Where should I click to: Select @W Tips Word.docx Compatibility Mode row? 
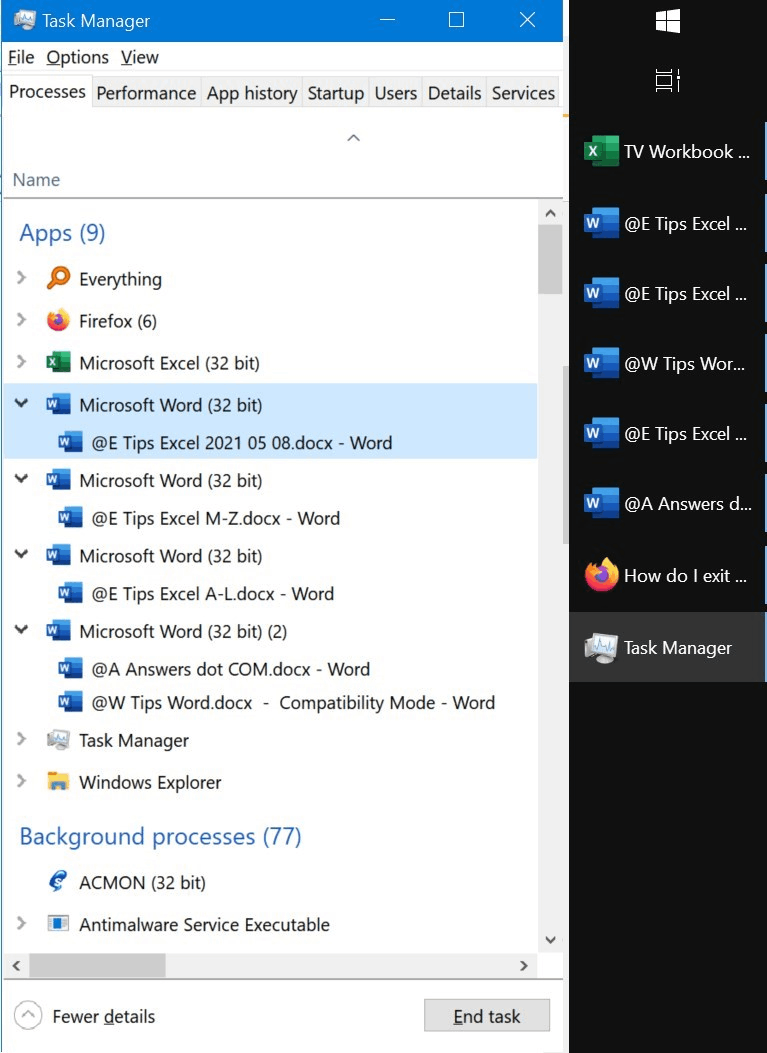[270, 702]
